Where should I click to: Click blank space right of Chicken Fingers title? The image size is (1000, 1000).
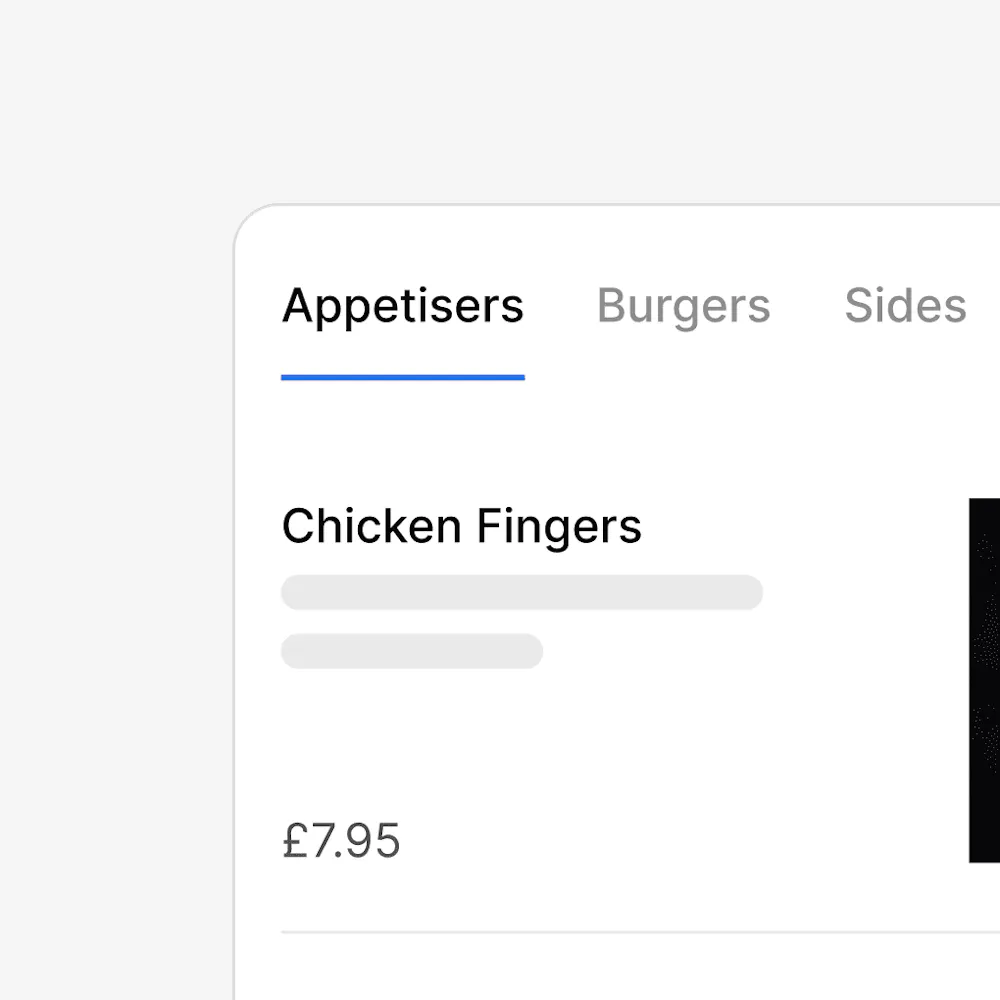[x=800, y=526]
